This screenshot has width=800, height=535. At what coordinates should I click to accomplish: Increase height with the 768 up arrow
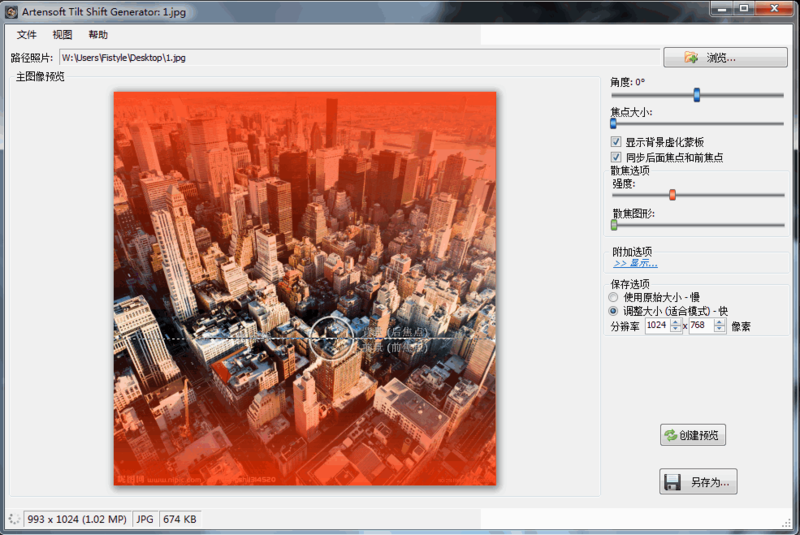coord(719,322)
